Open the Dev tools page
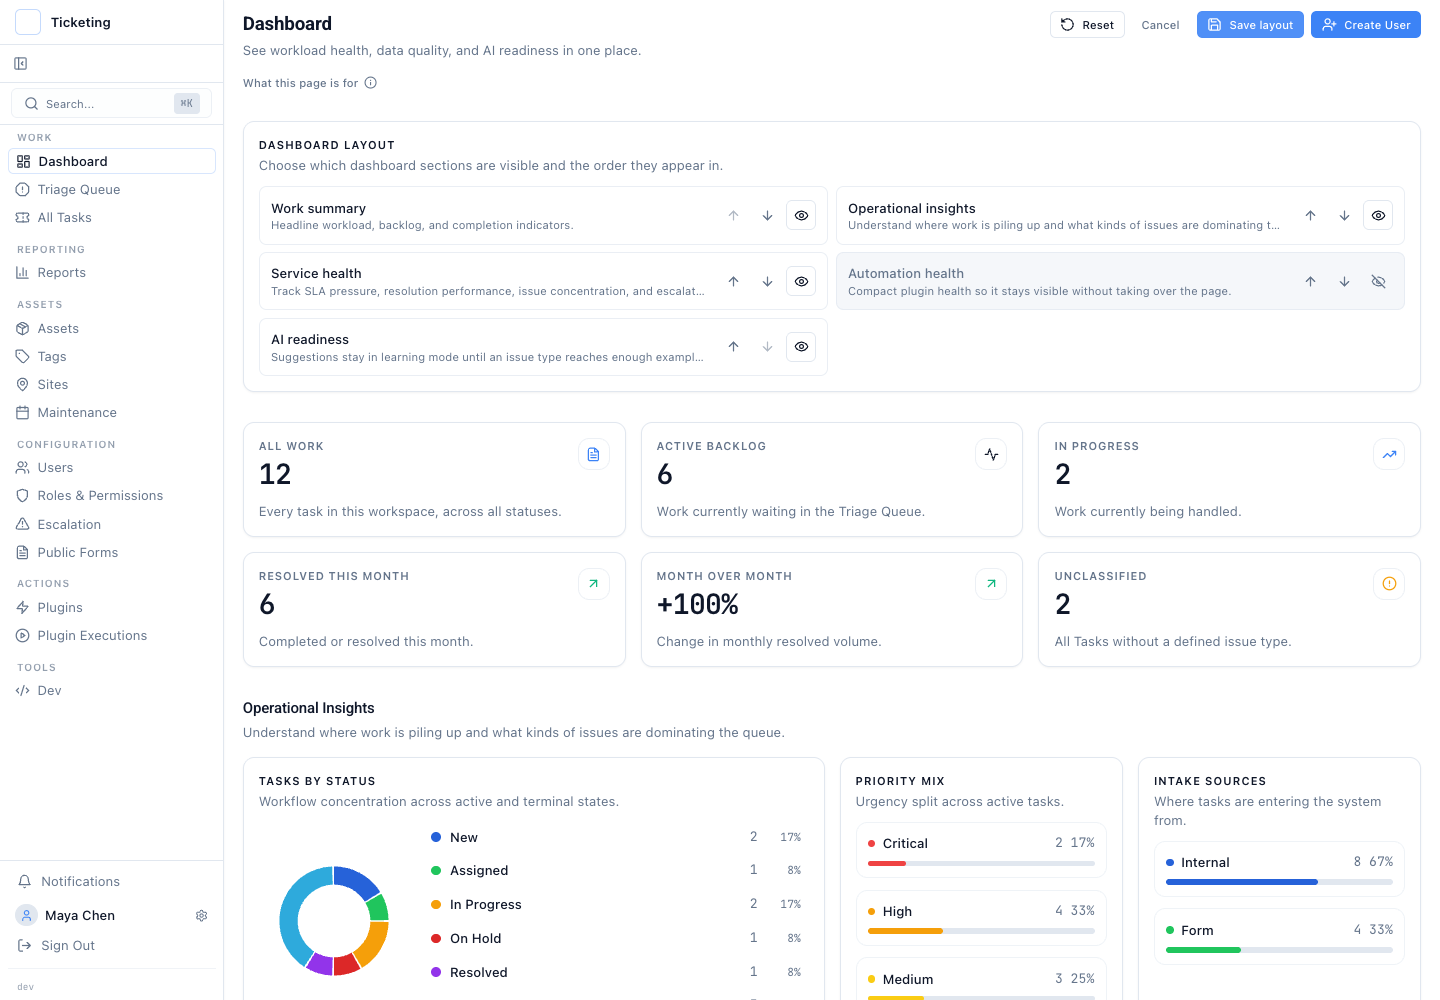Screen dimensions: 1440x1000 point(112,690)
